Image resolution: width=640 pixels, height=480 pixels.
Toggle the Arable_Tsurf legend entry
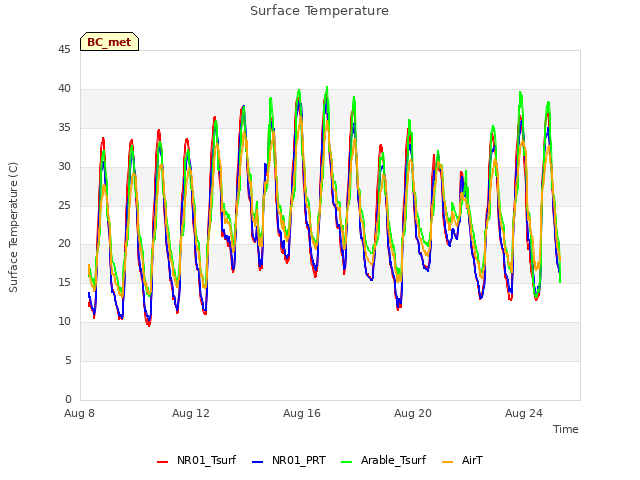[x=383, y=460]
